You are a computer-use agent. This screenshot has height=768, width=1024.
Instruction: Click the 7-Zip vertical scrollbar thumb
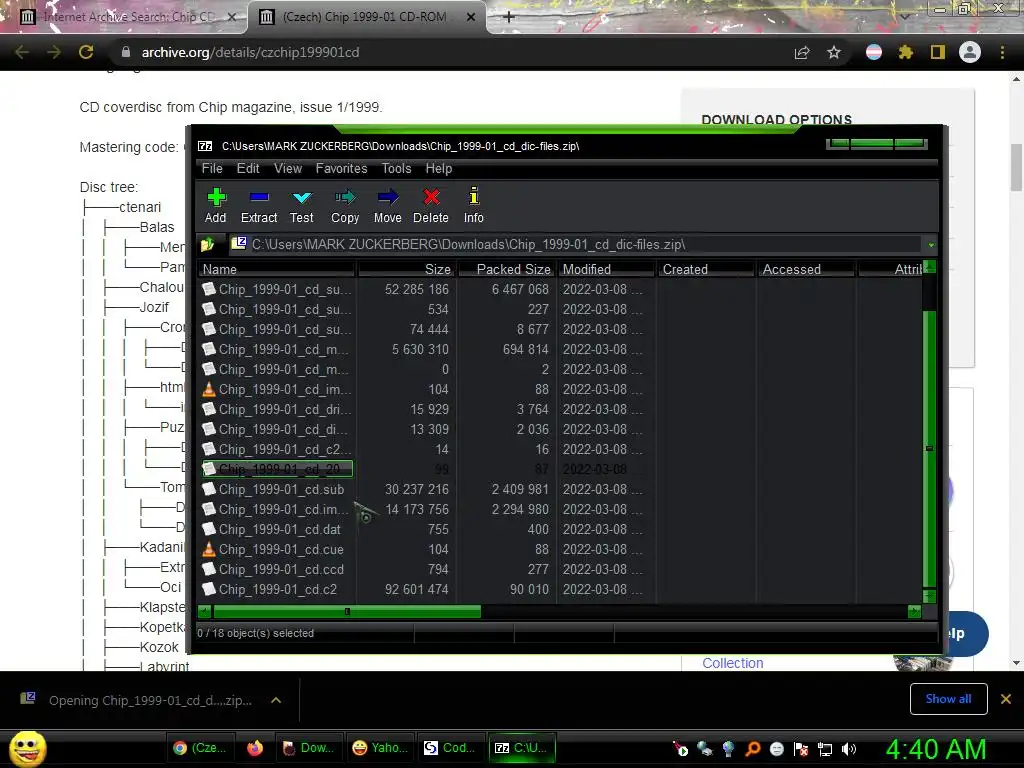point(929,449)
